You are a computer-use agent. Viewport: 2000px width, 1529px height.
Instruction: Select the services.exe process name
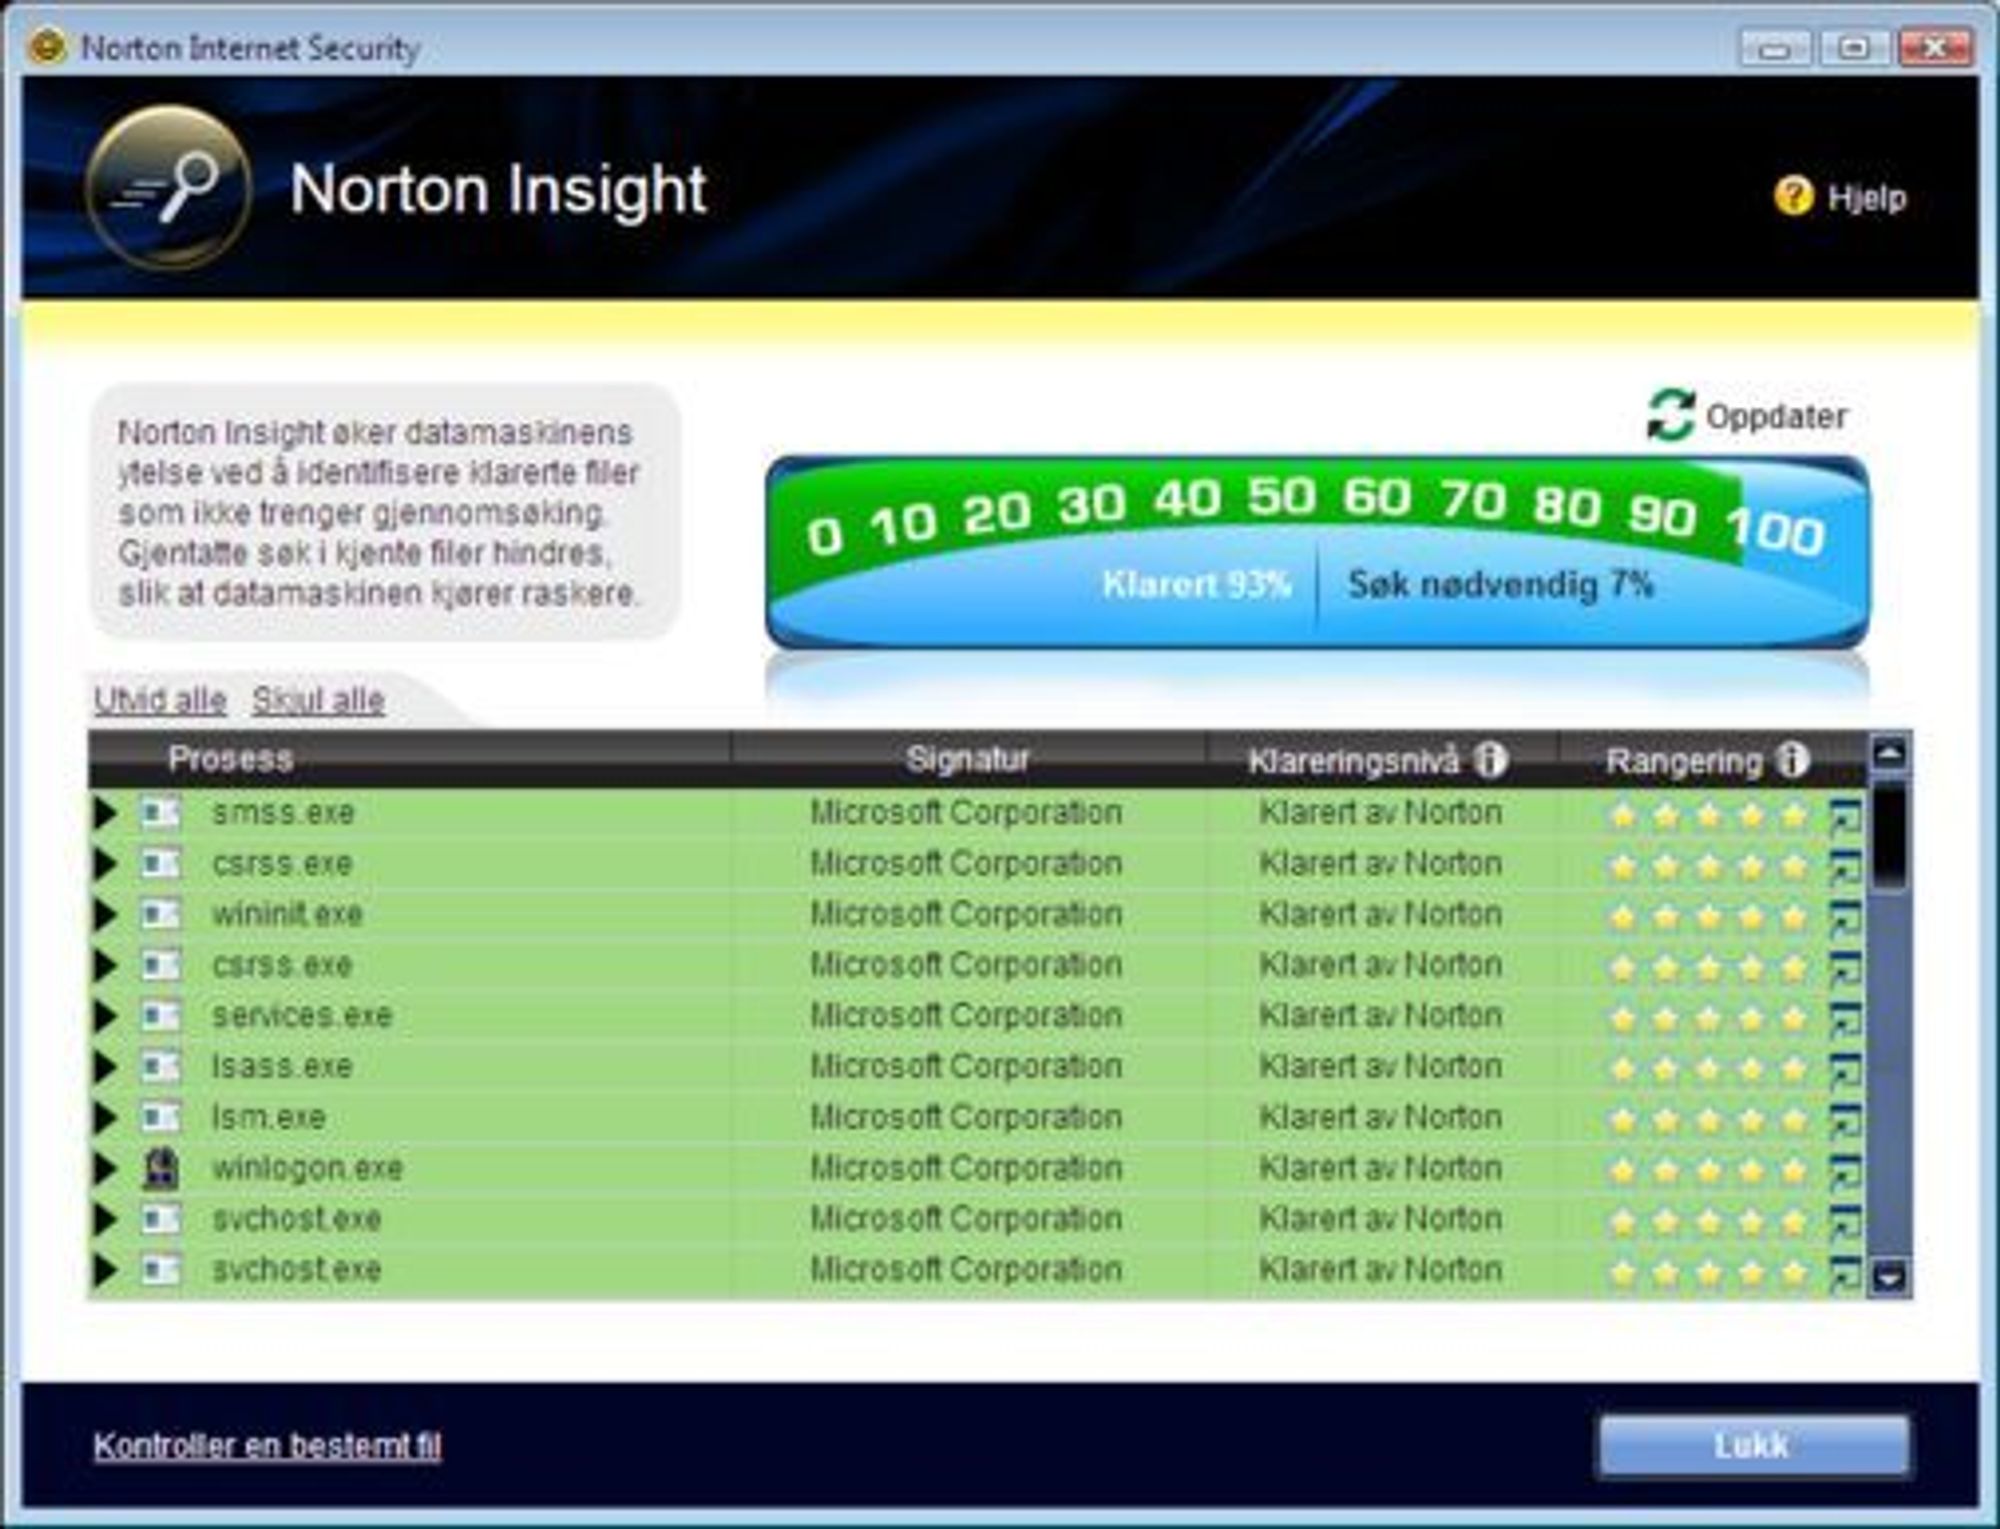point(302,1016)
